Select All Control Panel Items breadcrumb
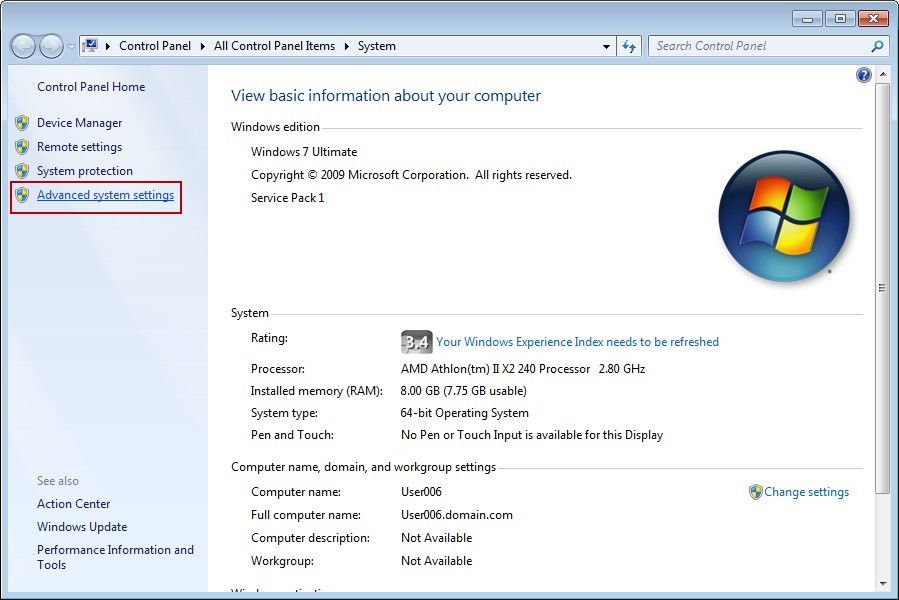899x600 pixels. (275, 46)
